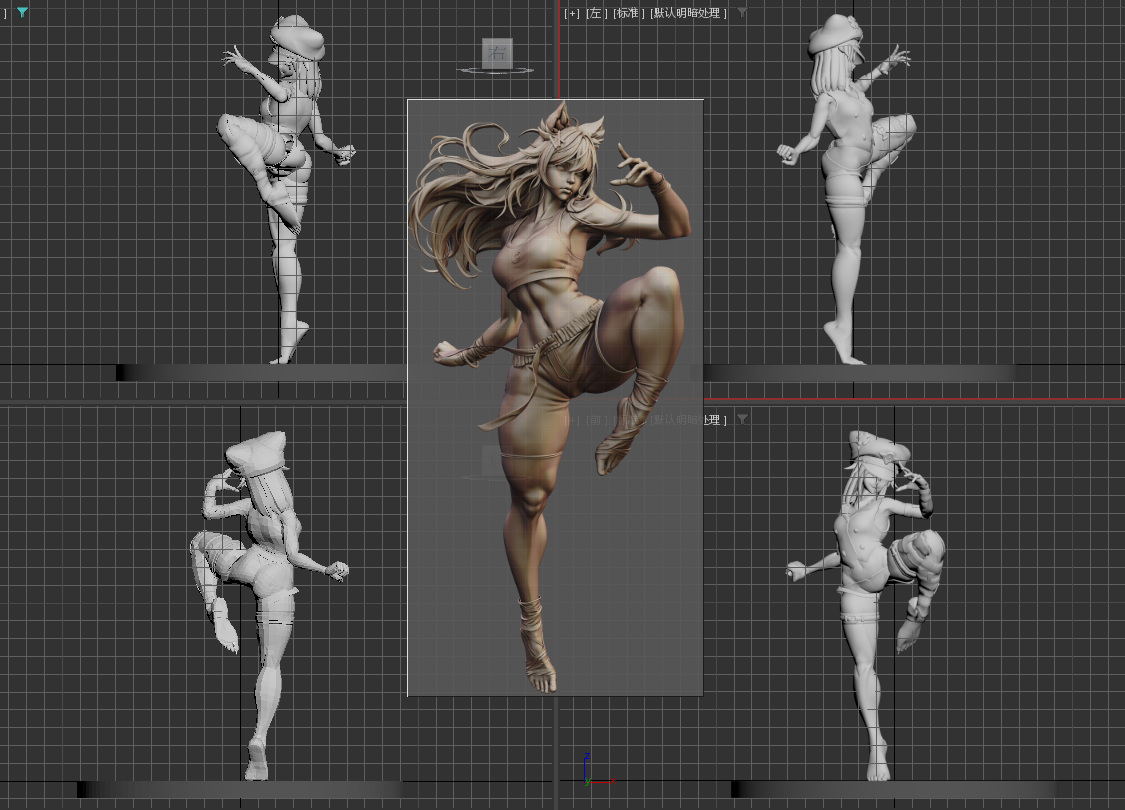1125x810 pixels.
Task: Click the ViewCube face labeled 右
Action: point(496,53)
